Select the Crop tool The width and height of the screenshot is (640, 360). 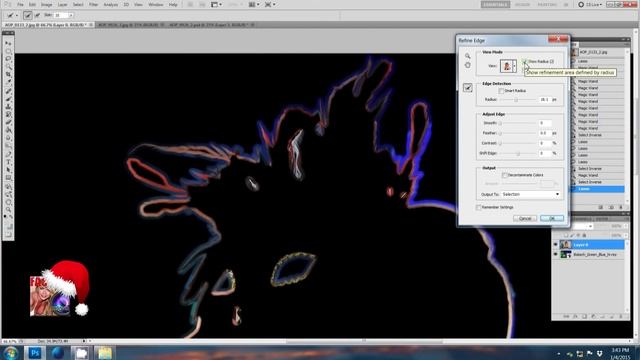tap(8, 75)
